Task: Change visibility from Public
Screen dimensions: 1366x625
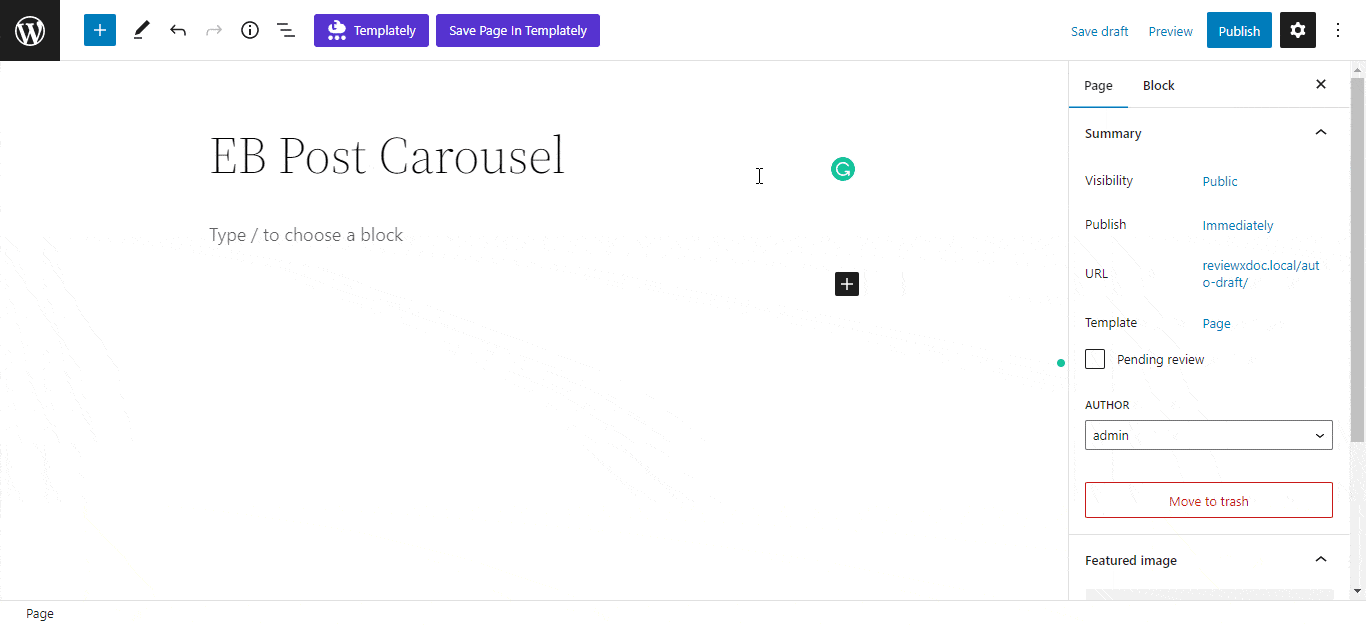Action: coord(1220,181)
